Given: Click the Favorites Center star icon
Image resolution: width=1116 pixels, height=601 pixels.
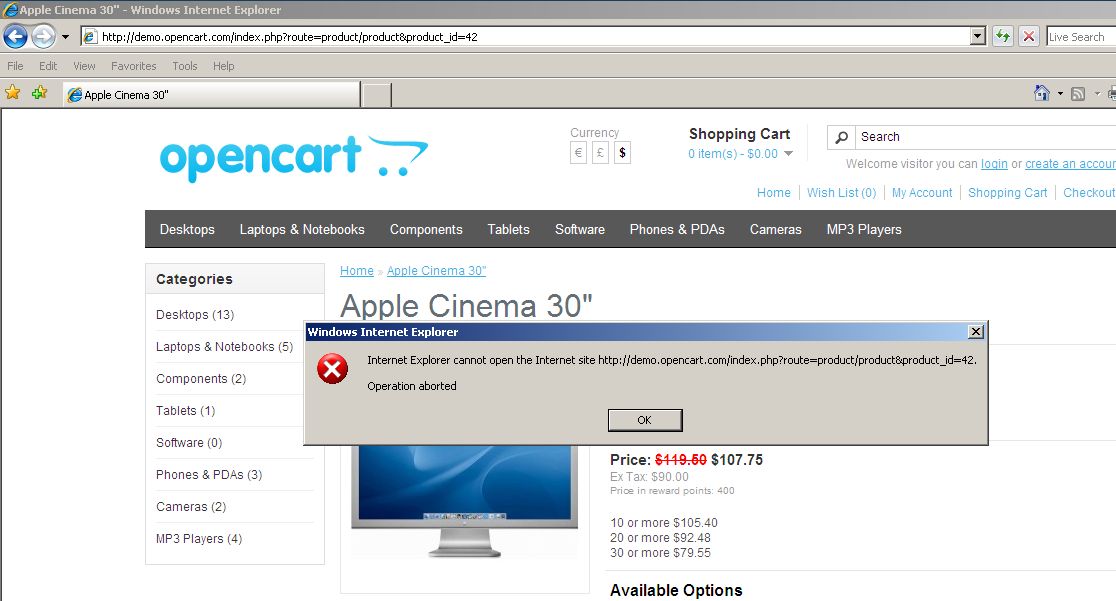Looking at the screenshot, I should click(13, 93).
